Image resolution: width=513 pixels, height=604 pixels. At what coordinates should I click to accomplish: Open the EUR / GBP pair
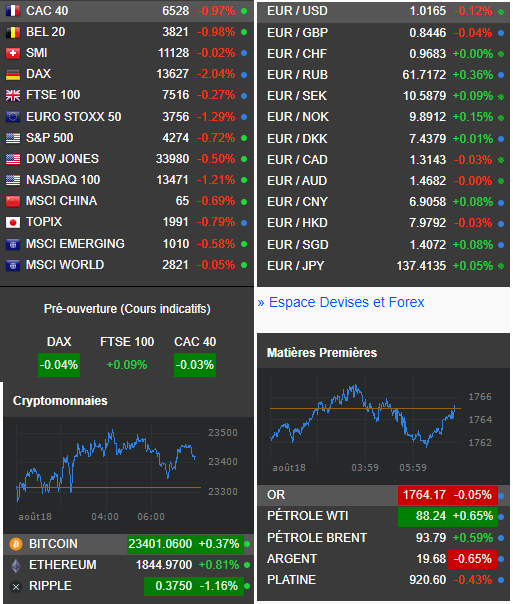[383, 33]
